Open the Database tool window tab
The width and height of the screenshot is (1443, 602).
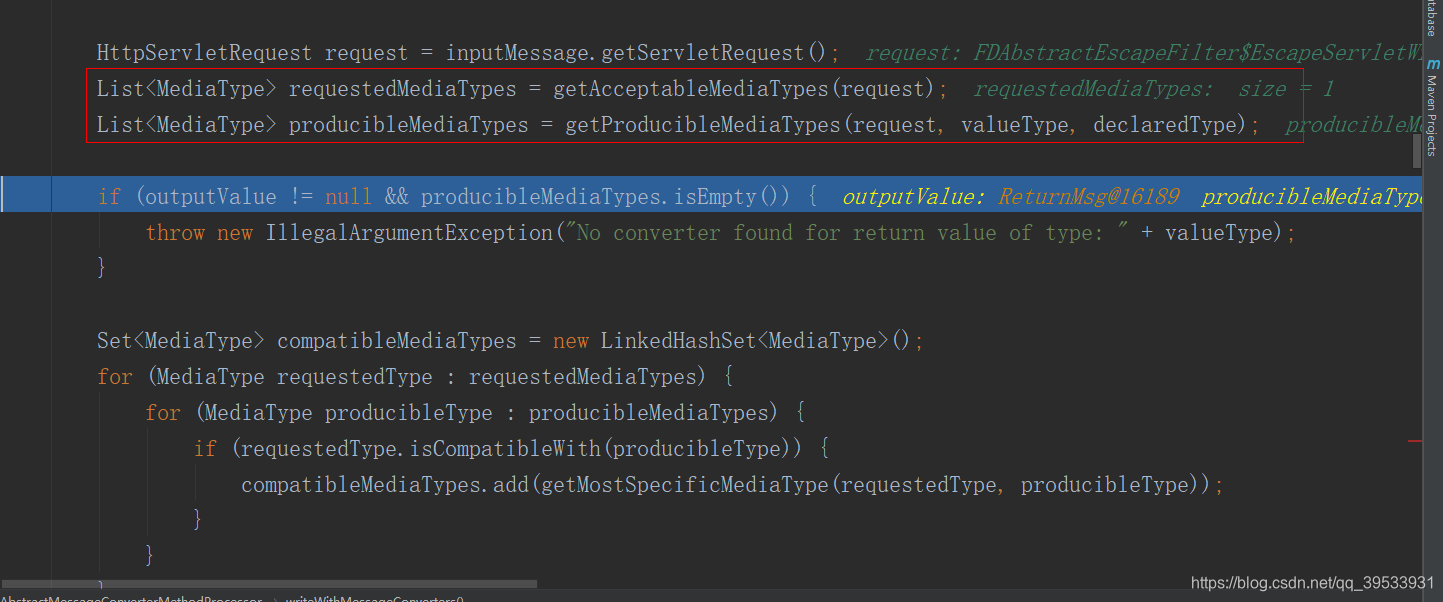[x=1432, y=18]
